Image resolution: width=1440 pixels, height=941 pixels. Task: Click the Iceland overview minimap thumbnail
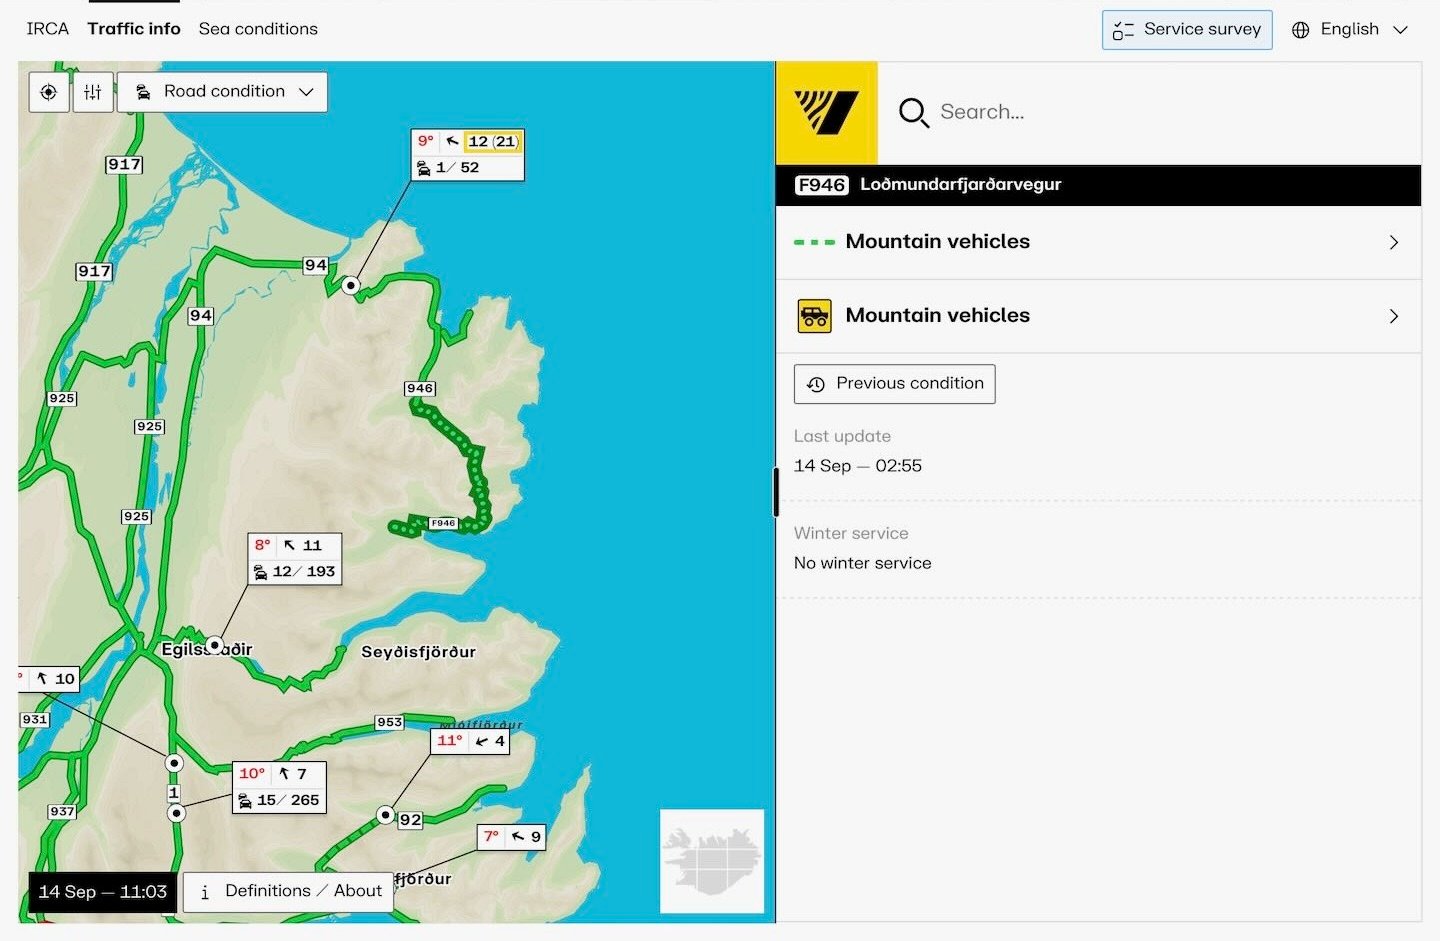pyautogui.click(x=711, y=861)
